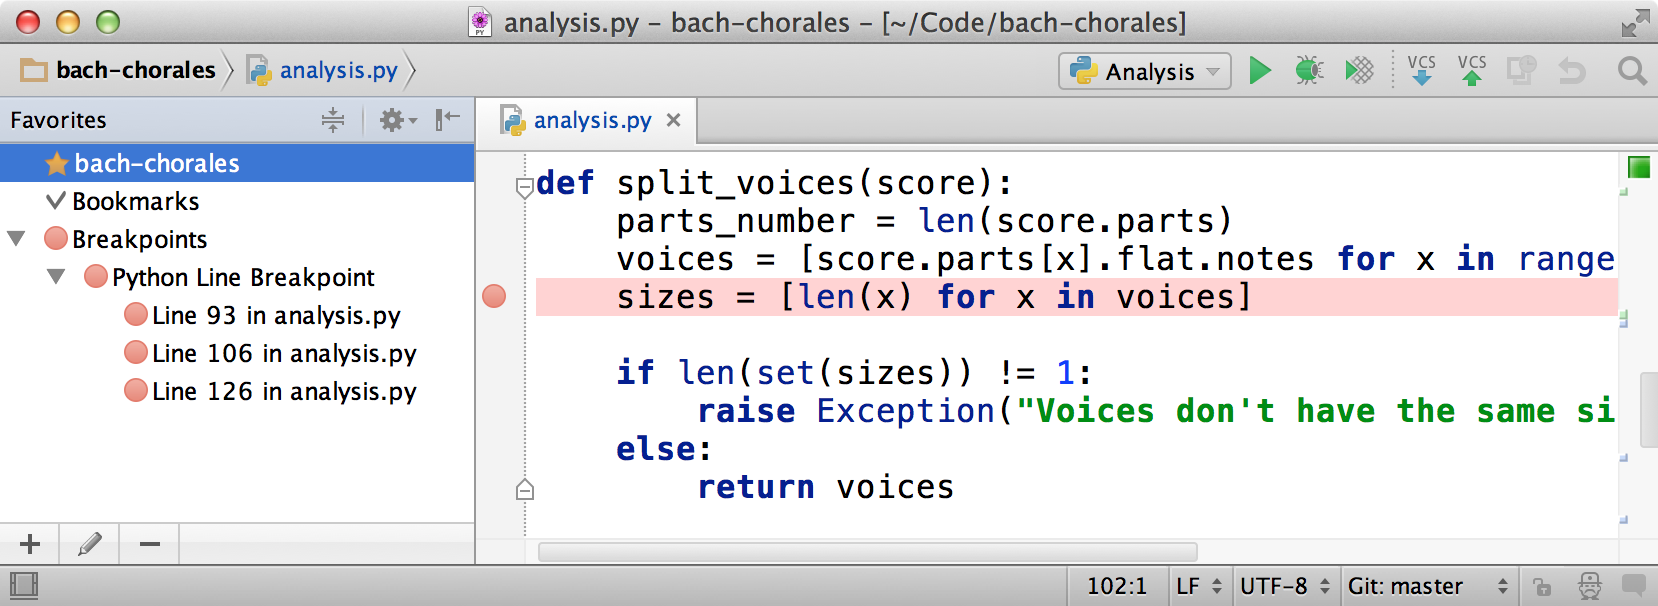The height and width of the screenshot is (606, 1658).
Task: Start debugging with the bug icon
Action: [1309, 71]
